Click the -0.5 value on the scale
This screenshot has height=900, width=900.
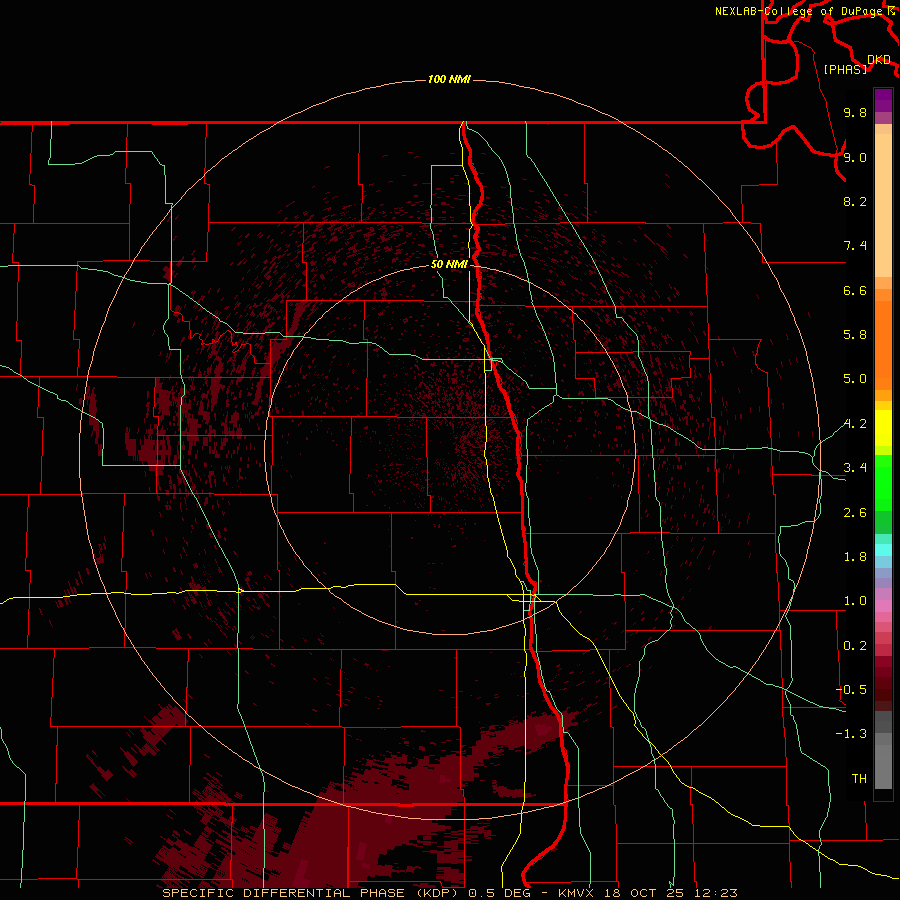(x=851, y=690)
